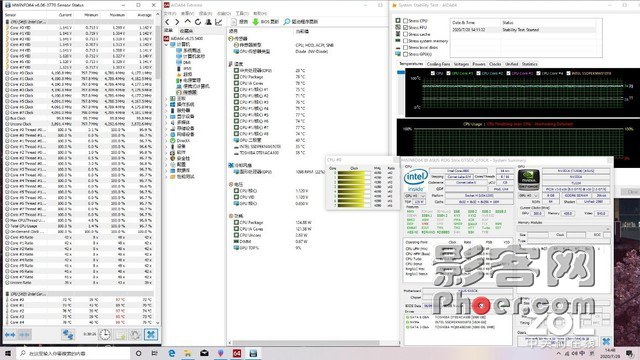Open Microsoft Edge from taskbar

pyautogui.click(x=171, y=353)
